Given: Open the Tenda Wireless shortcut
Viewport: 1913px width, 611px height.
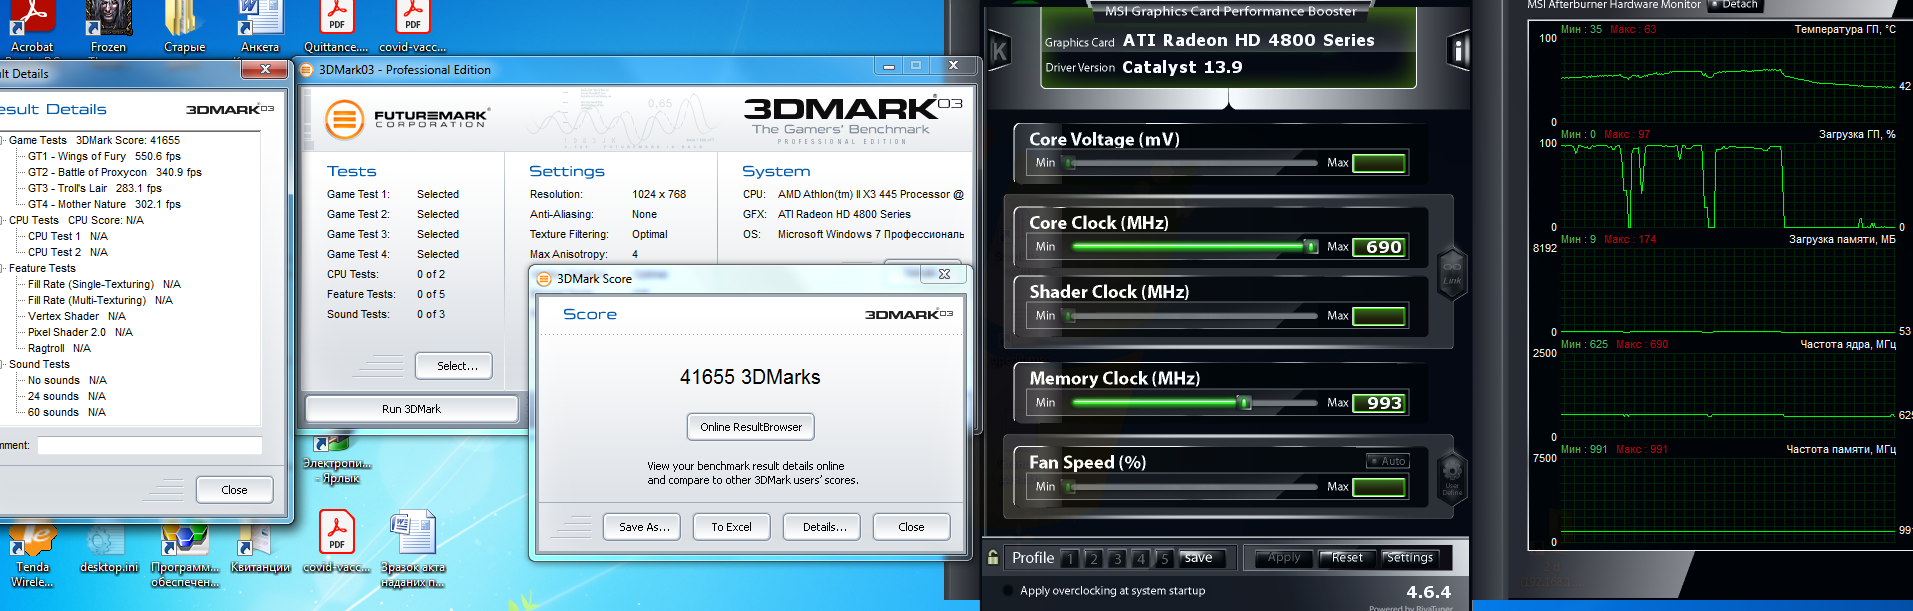Looking at the screenshot, I should (x=32, y=555).
